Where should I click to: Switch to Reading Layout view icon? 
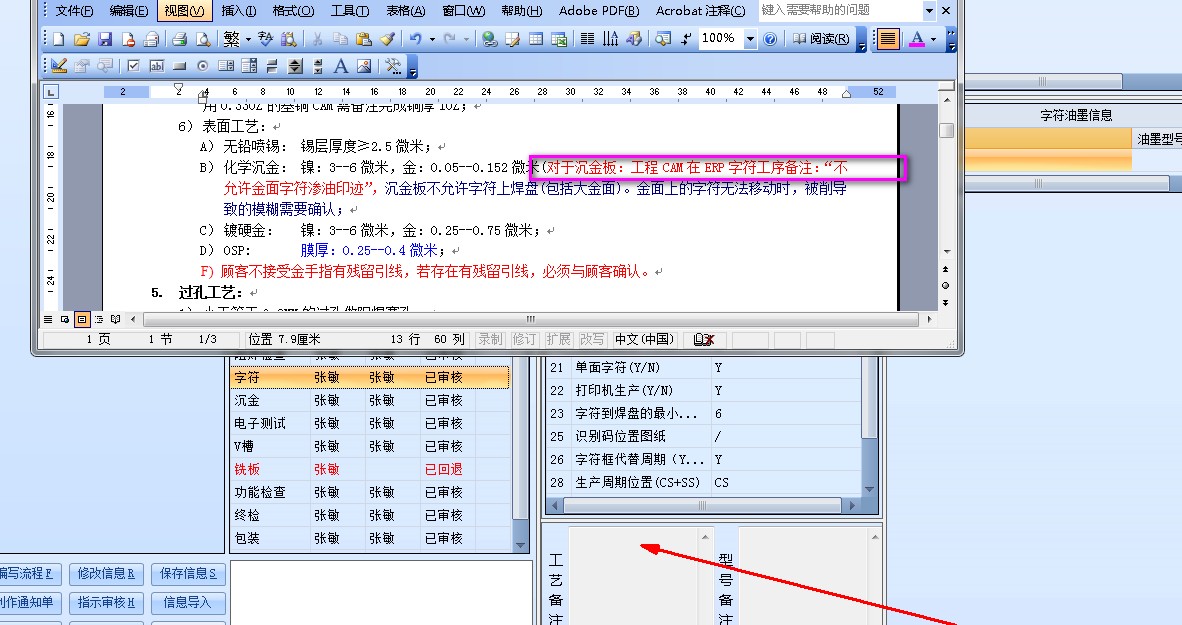pyautogui.click(x=115, y=320)
